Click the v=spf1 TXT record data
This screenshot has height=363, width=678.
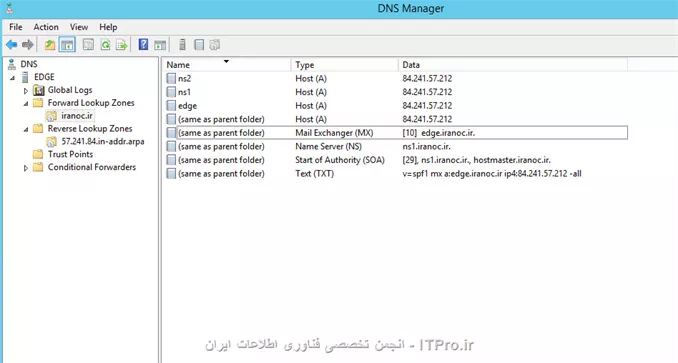492,174
